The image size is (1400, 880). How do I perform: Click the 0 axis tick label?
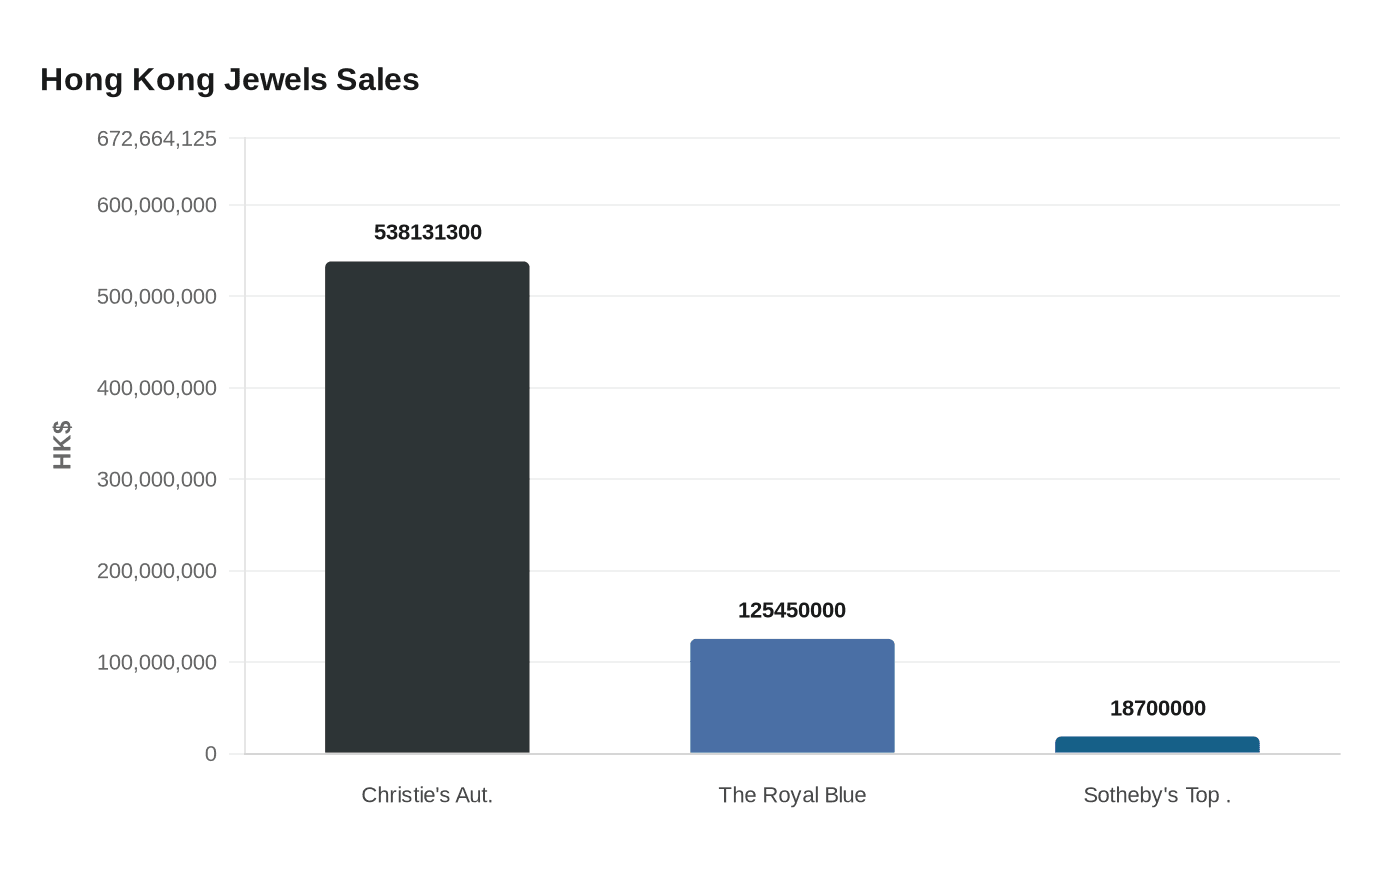[x=211, y=754]
